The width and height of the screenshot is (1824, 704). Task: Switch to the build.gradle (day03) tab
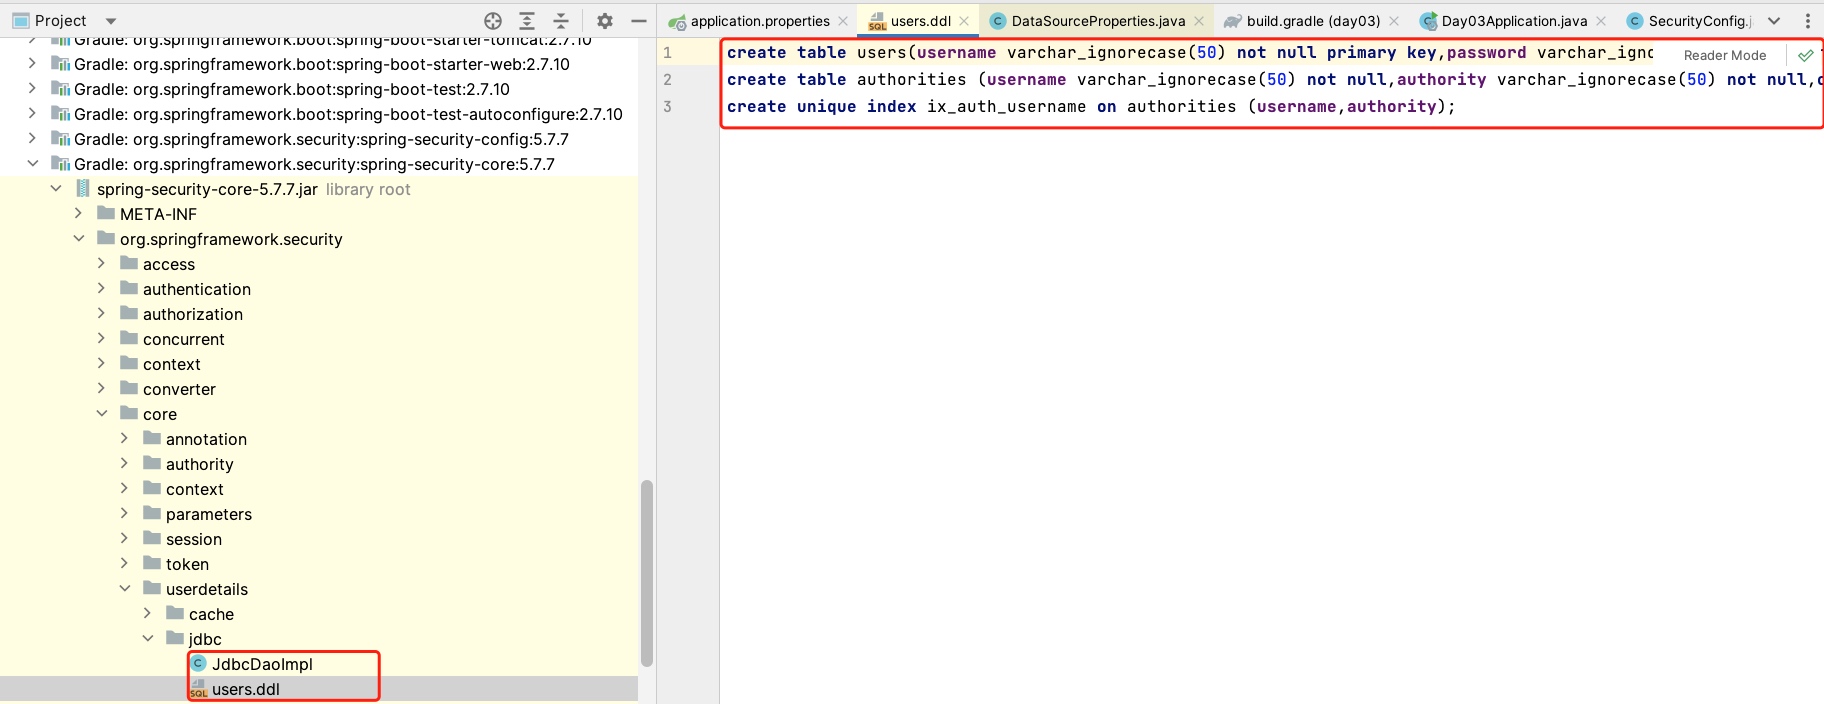click(x=1313, y=21)
